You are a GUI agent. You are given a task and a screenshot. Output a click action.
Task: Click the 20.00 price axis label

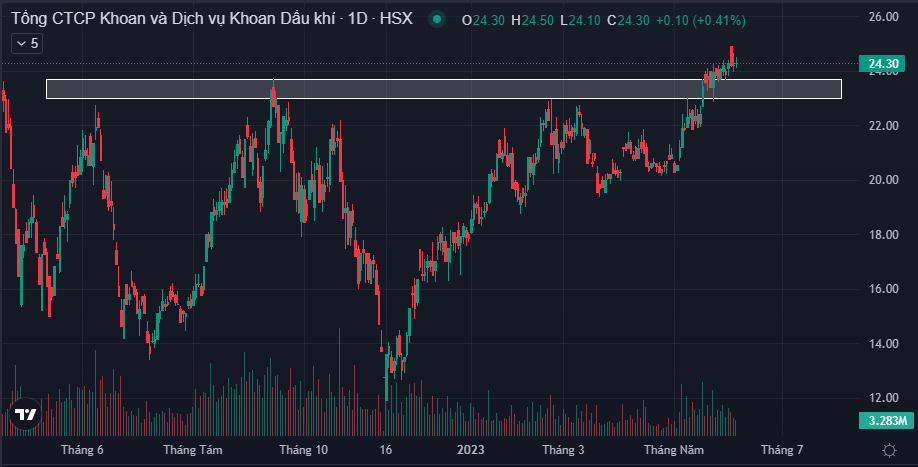[x=883, y=180]
